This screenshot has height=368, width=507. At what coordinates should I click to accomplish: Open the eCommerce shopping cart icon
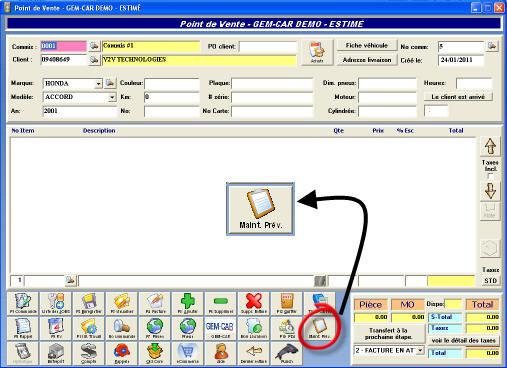(x=188, y=353)
